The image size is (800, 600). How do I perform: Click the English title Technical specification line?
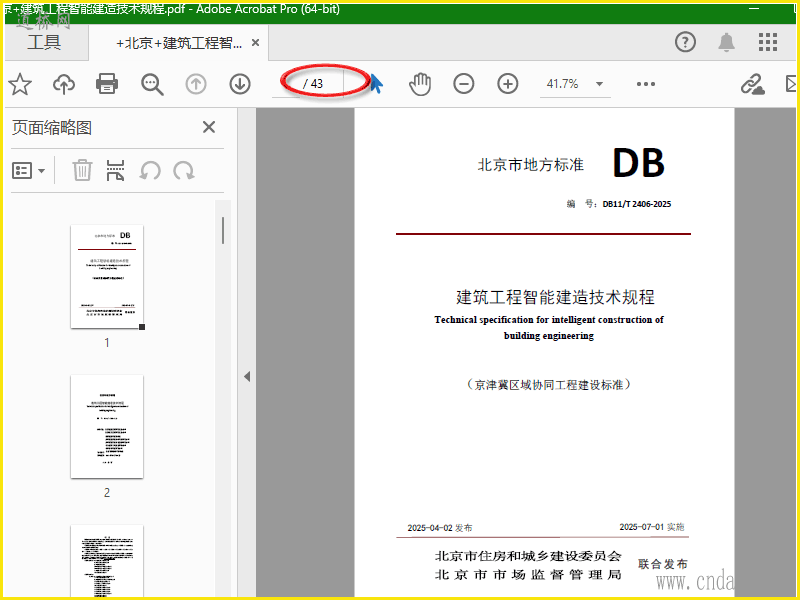tap(549, 320)
